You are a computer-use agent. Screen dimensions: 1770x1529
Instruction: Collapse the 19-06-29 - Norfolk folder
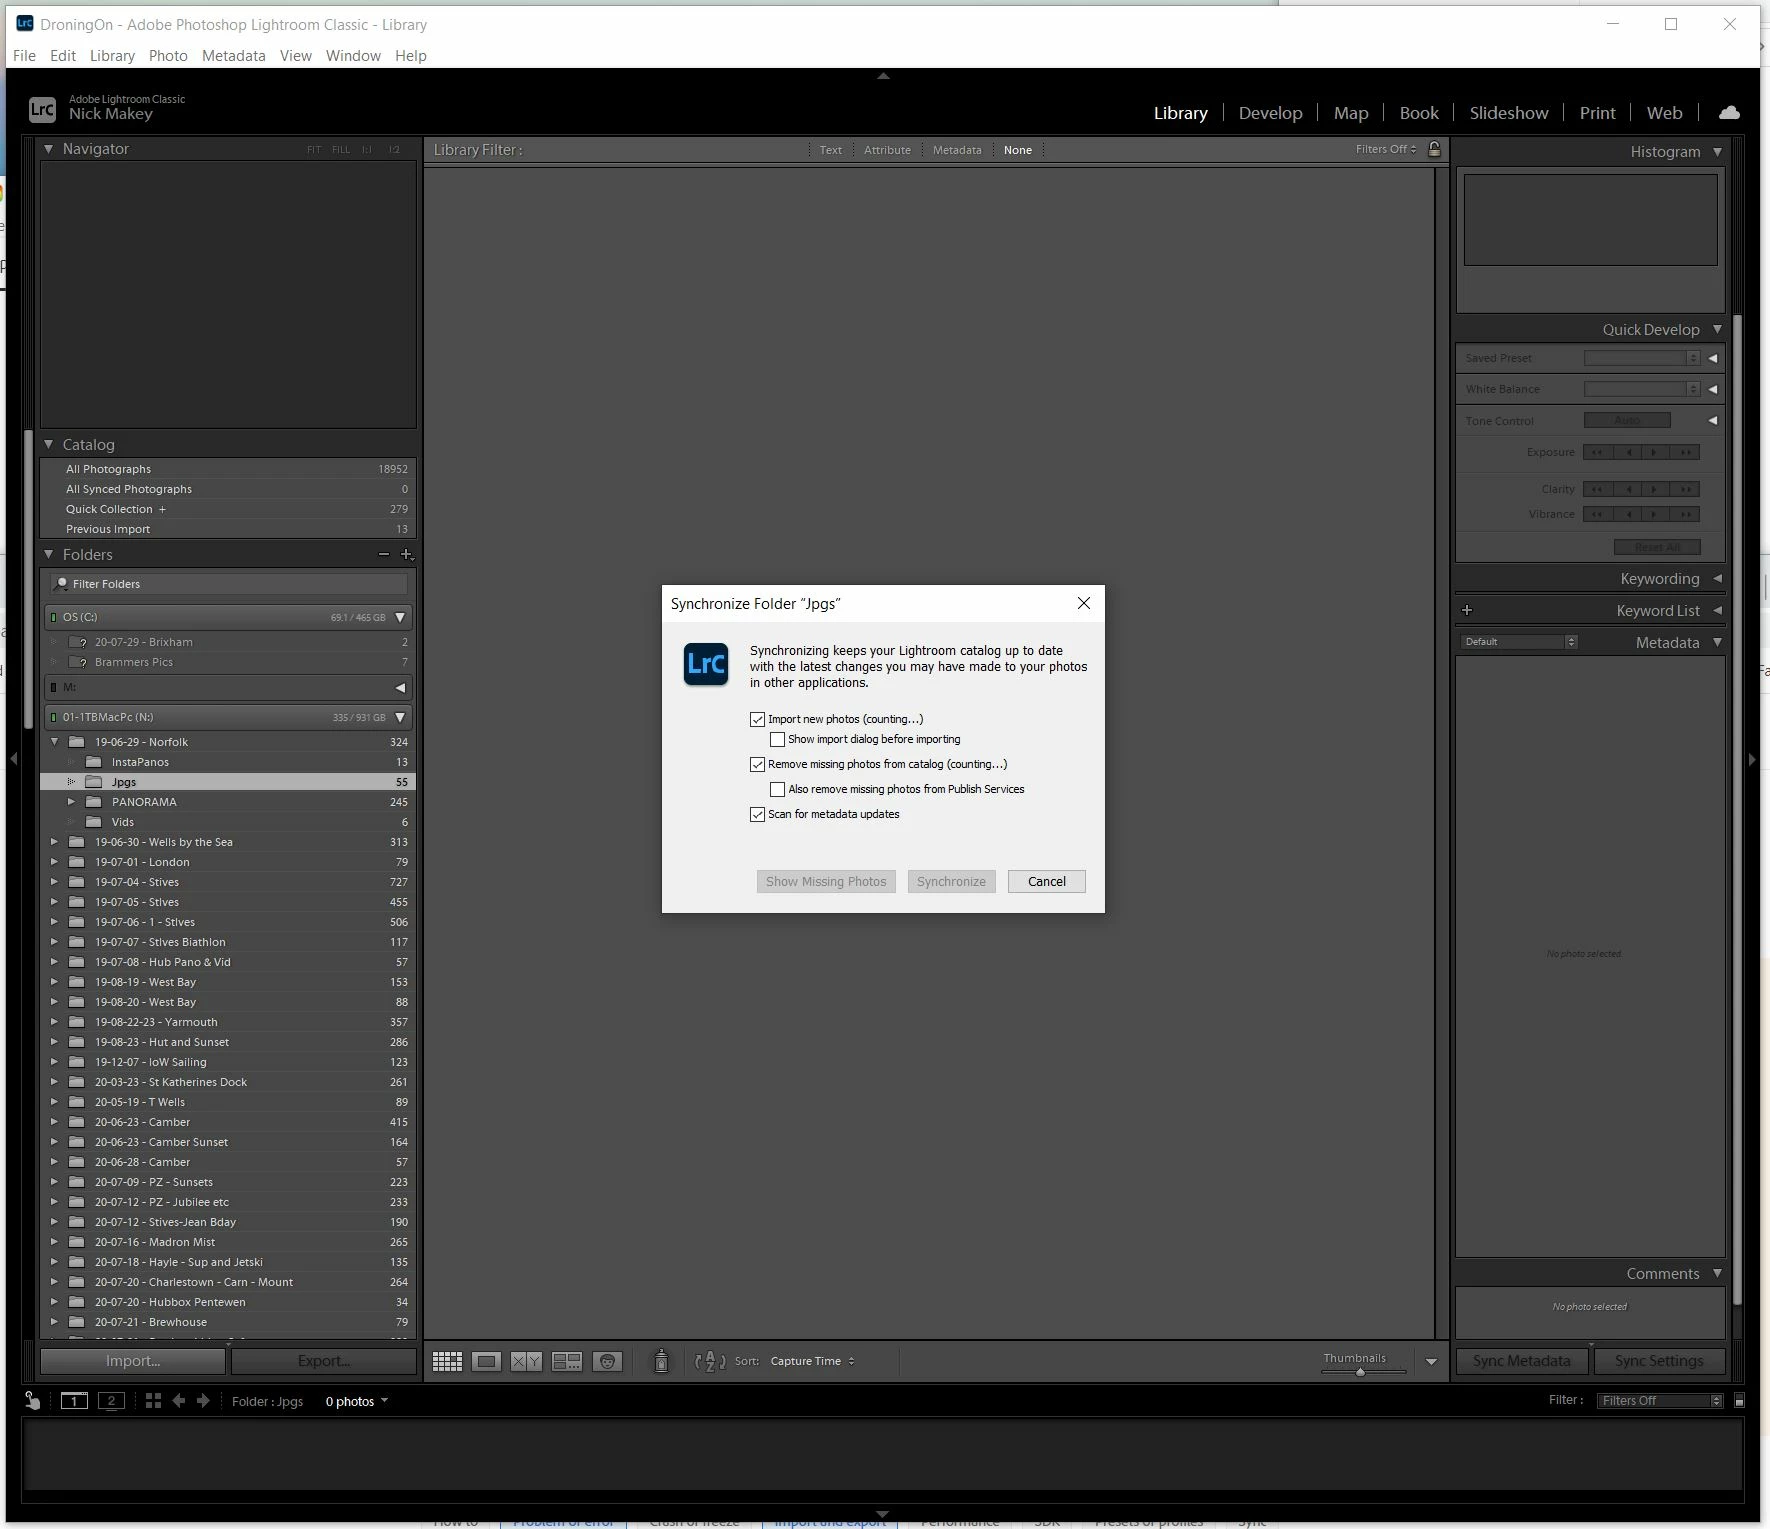(55, 742)
